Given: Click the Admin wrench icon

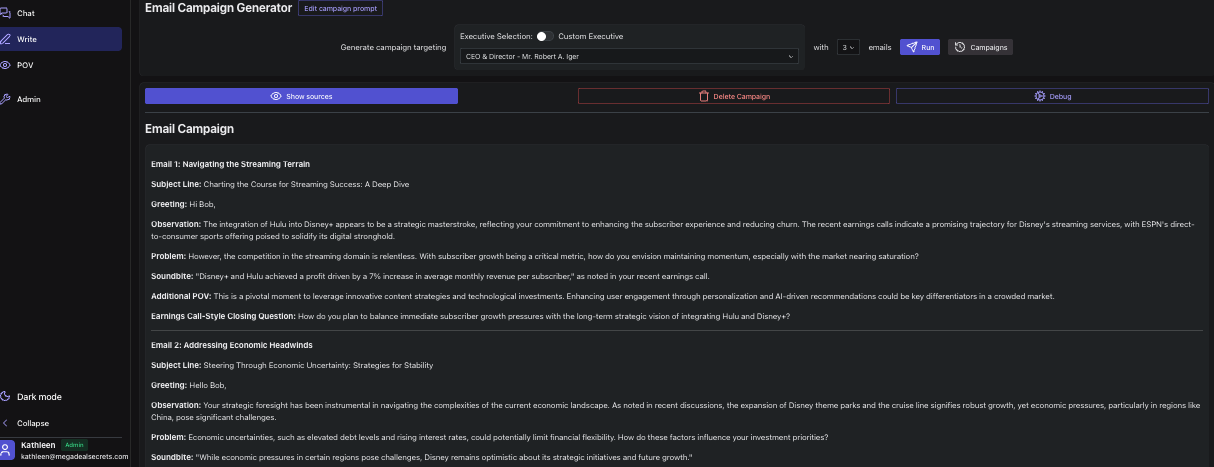Looking at the screenshot, I should tap(6, 99).
